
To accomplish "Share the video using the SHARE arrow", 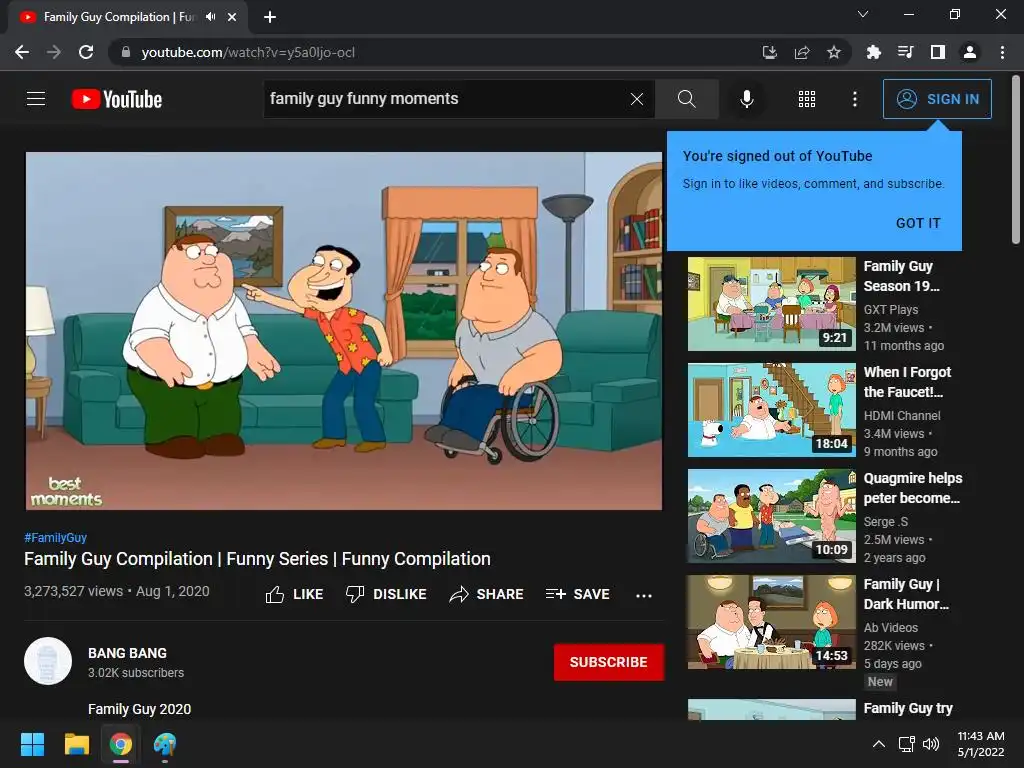I will (487, 594).
